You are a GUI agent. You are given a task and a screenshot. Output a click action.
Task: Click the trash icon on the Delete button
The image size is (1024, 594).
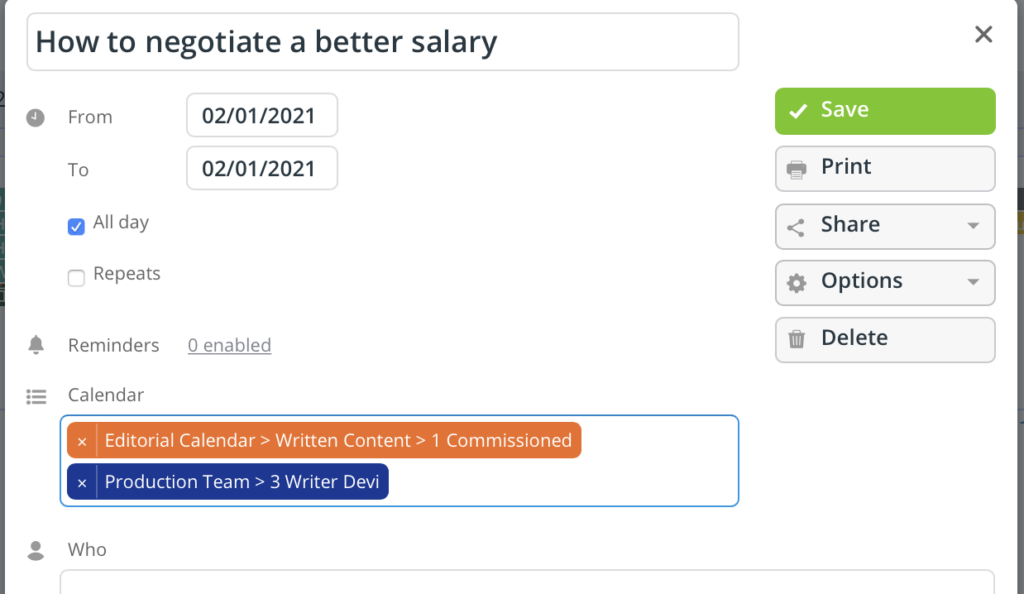point(797,338)
